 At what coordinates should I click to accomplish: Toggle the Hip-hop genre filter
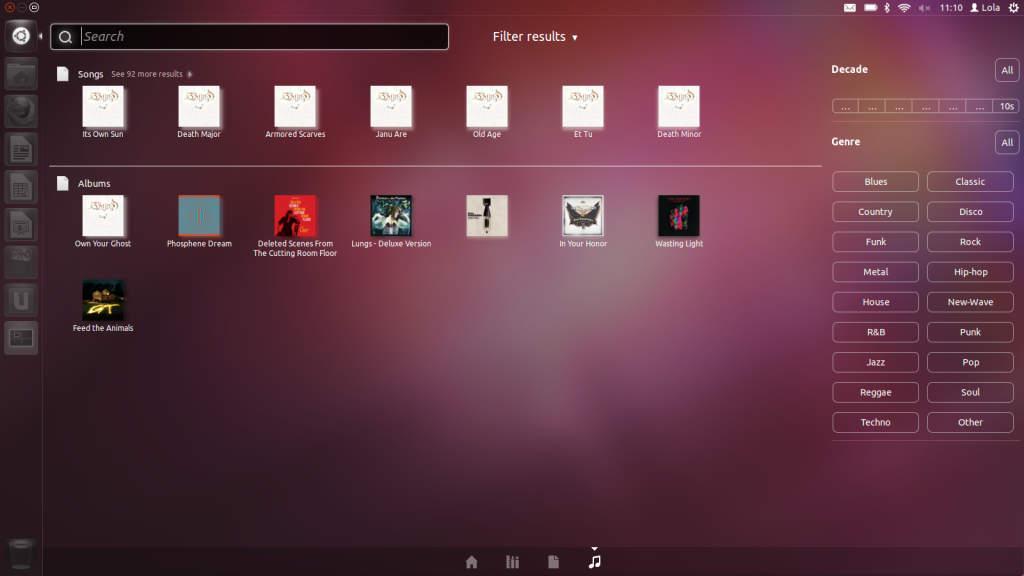pos(970,272)
